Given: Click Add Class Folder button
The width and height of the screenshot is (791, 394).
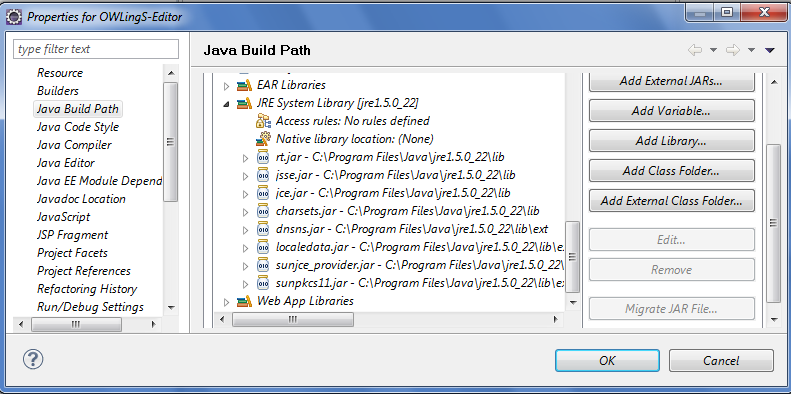Looking at the screenshot, I should [671, 171].
